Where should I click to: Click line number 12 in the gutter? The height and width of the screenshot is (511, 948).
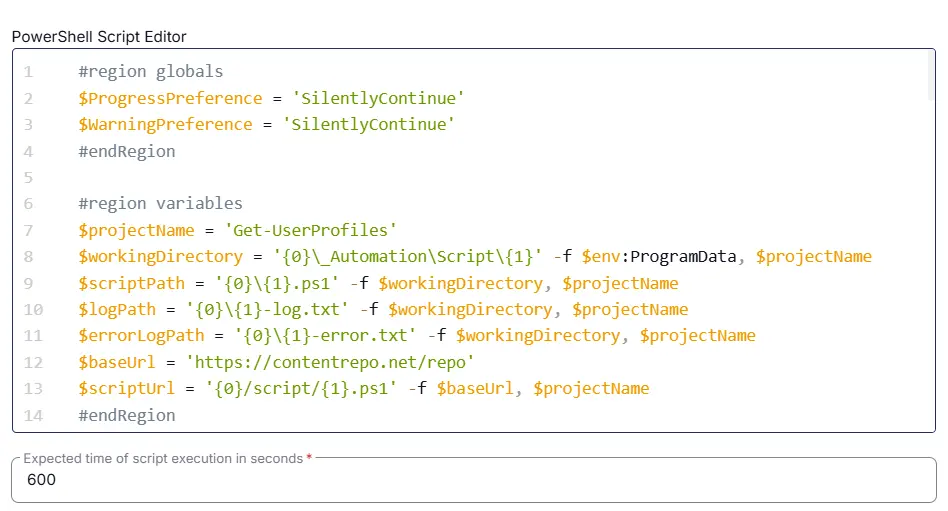pos(32,362)
